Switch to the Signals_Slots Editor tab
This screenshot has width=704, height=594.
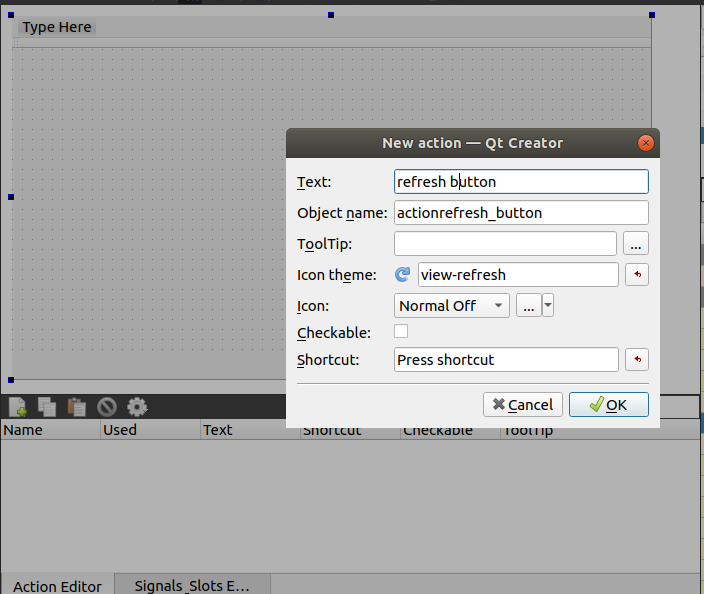[192, 585]
